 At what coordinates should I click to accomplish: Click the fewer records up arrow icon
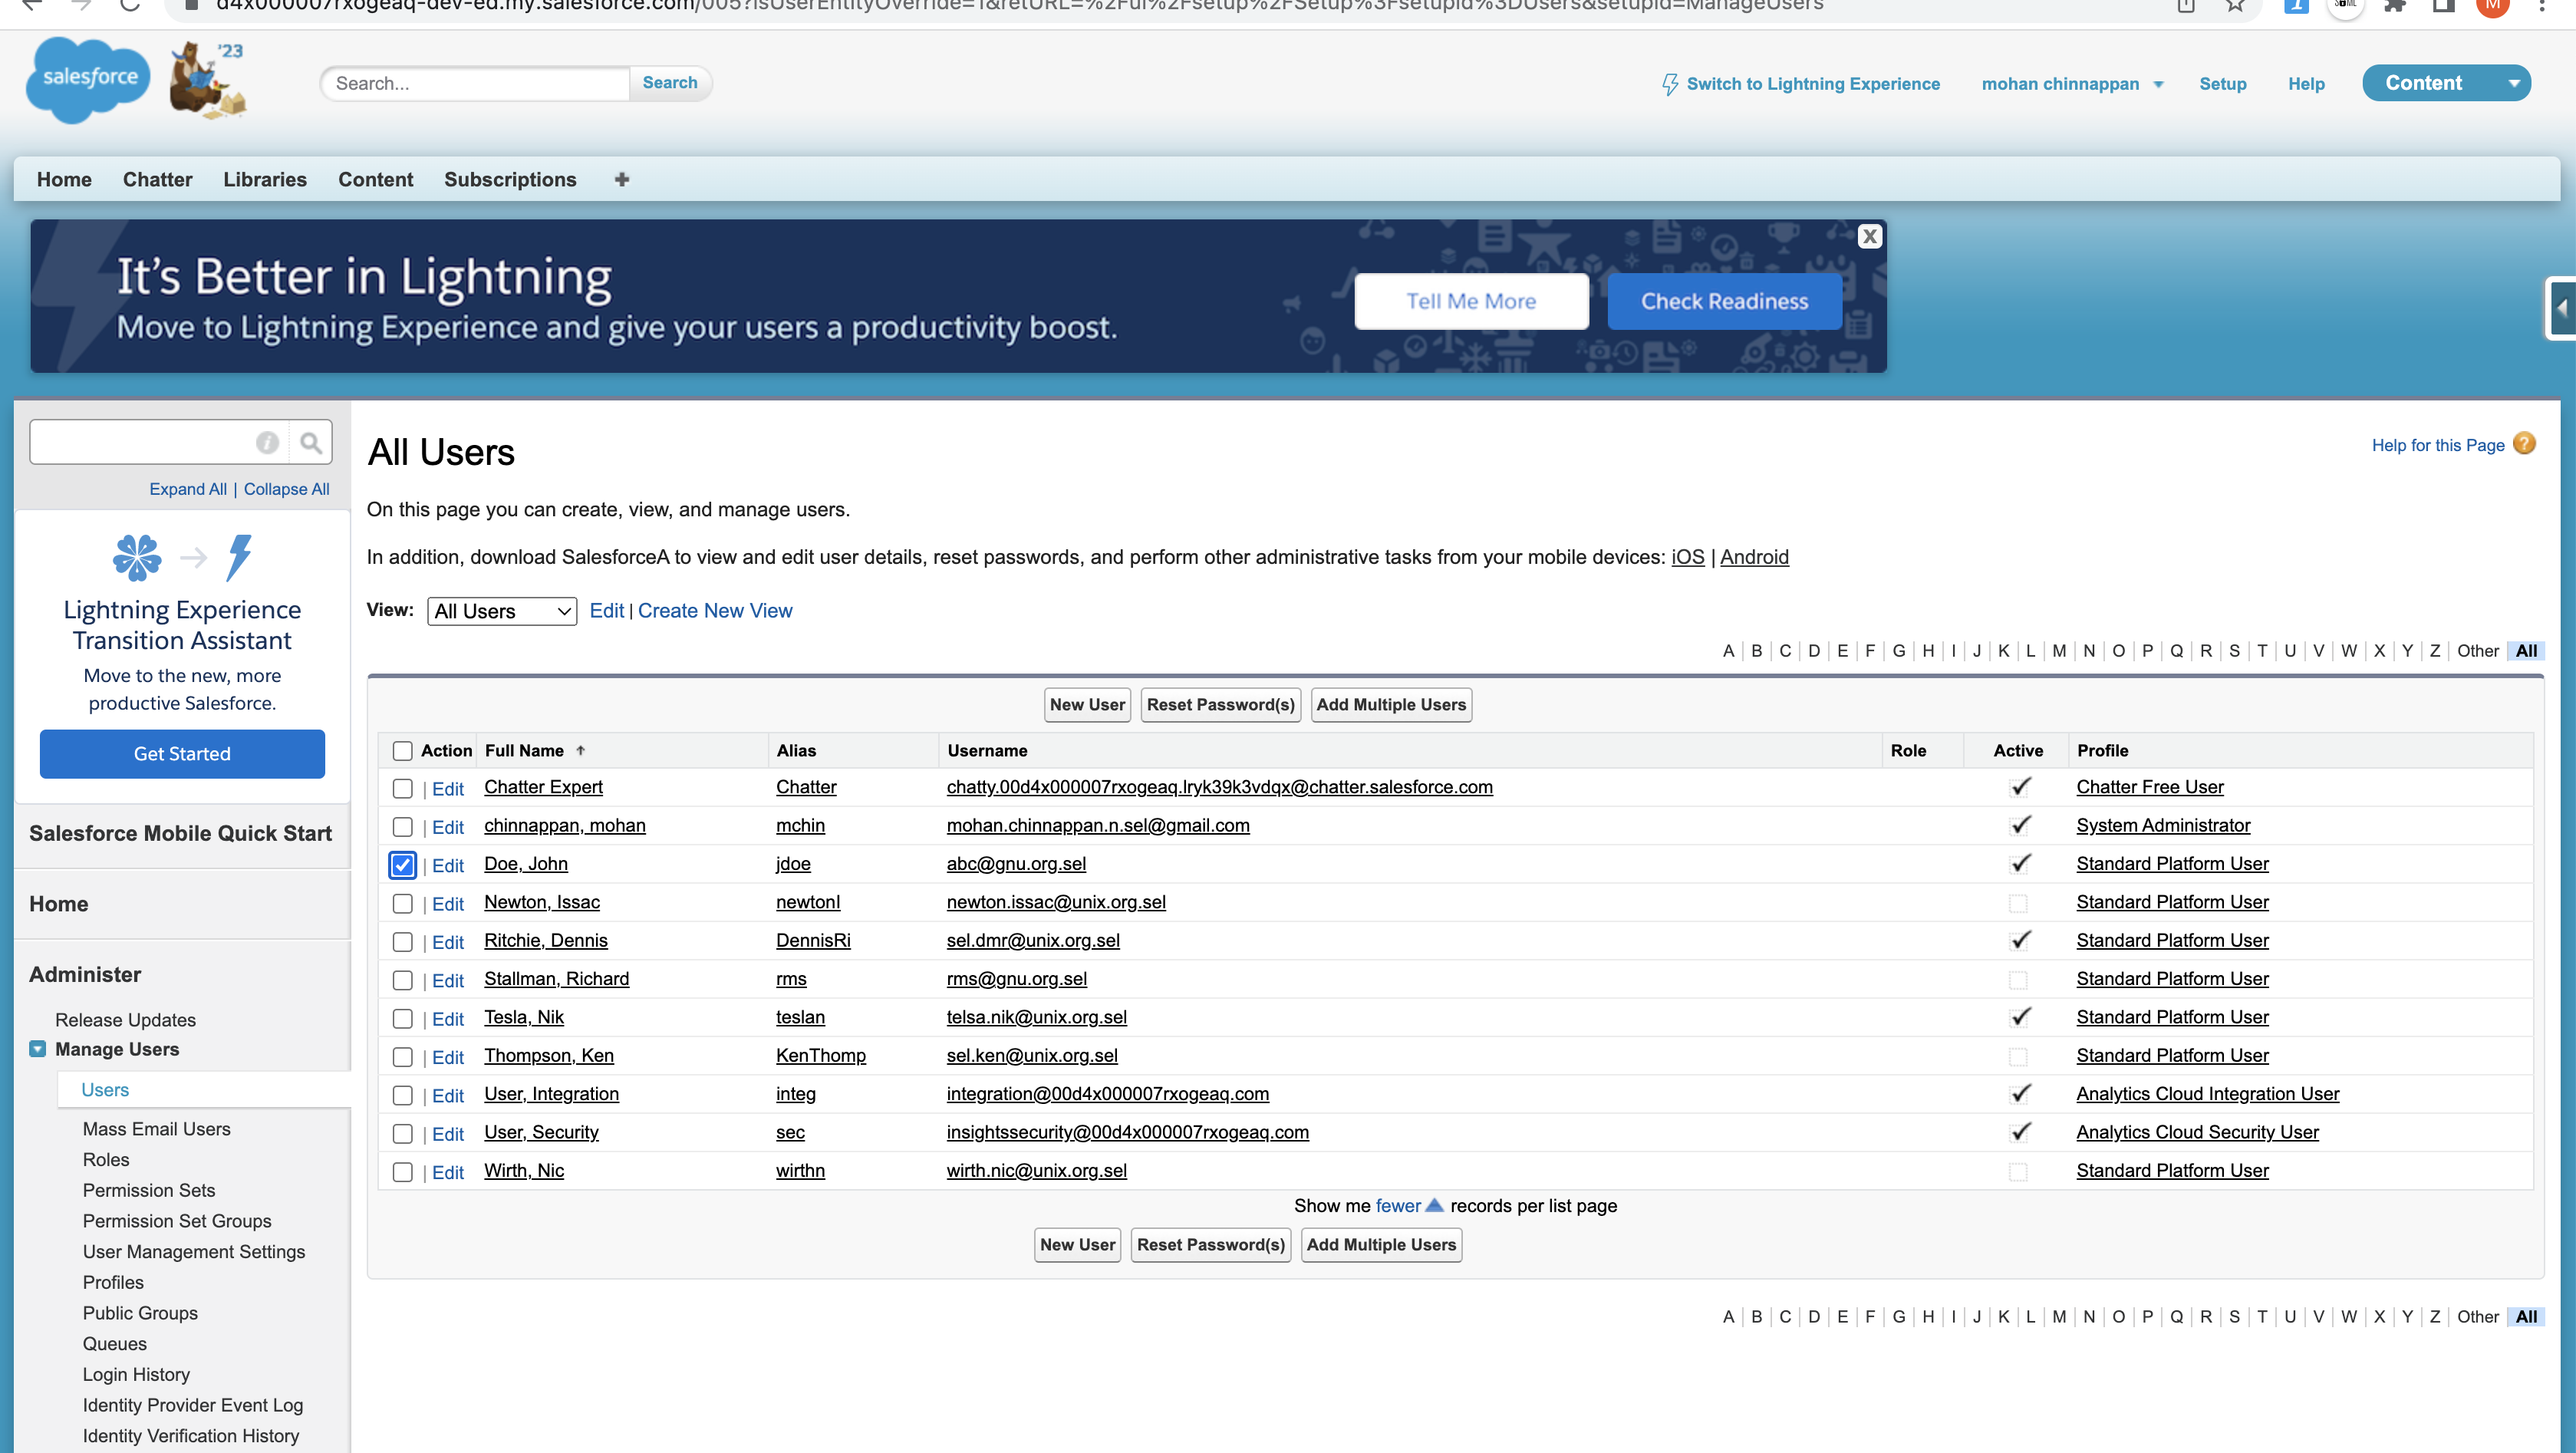[x=1434, y=1205]
